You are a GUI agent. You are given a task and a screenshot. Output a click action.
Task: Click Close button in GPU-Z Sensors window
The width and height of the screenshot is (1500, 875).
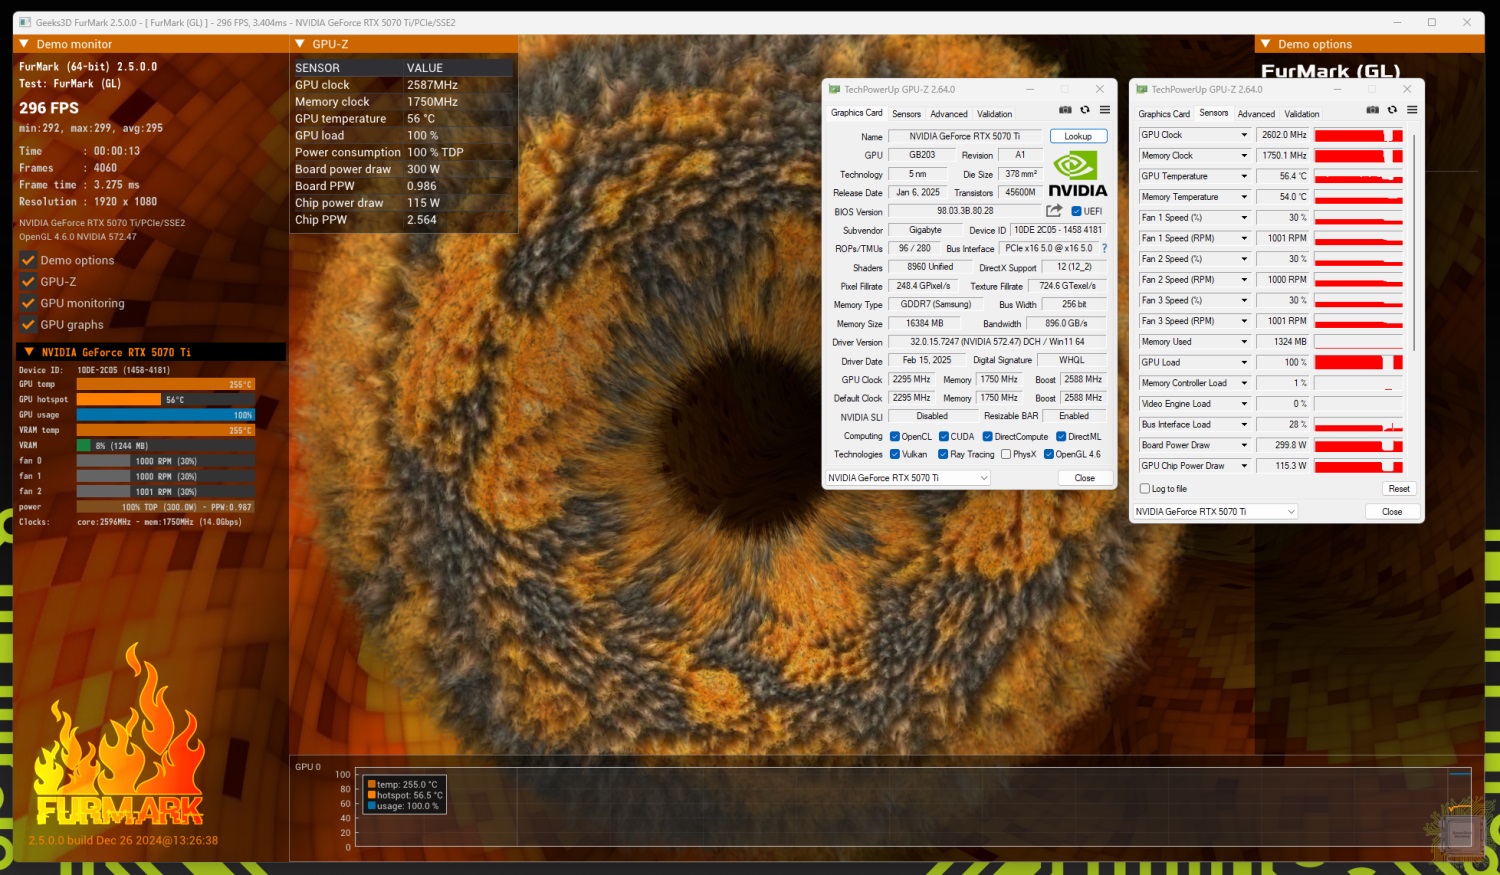1392,512
